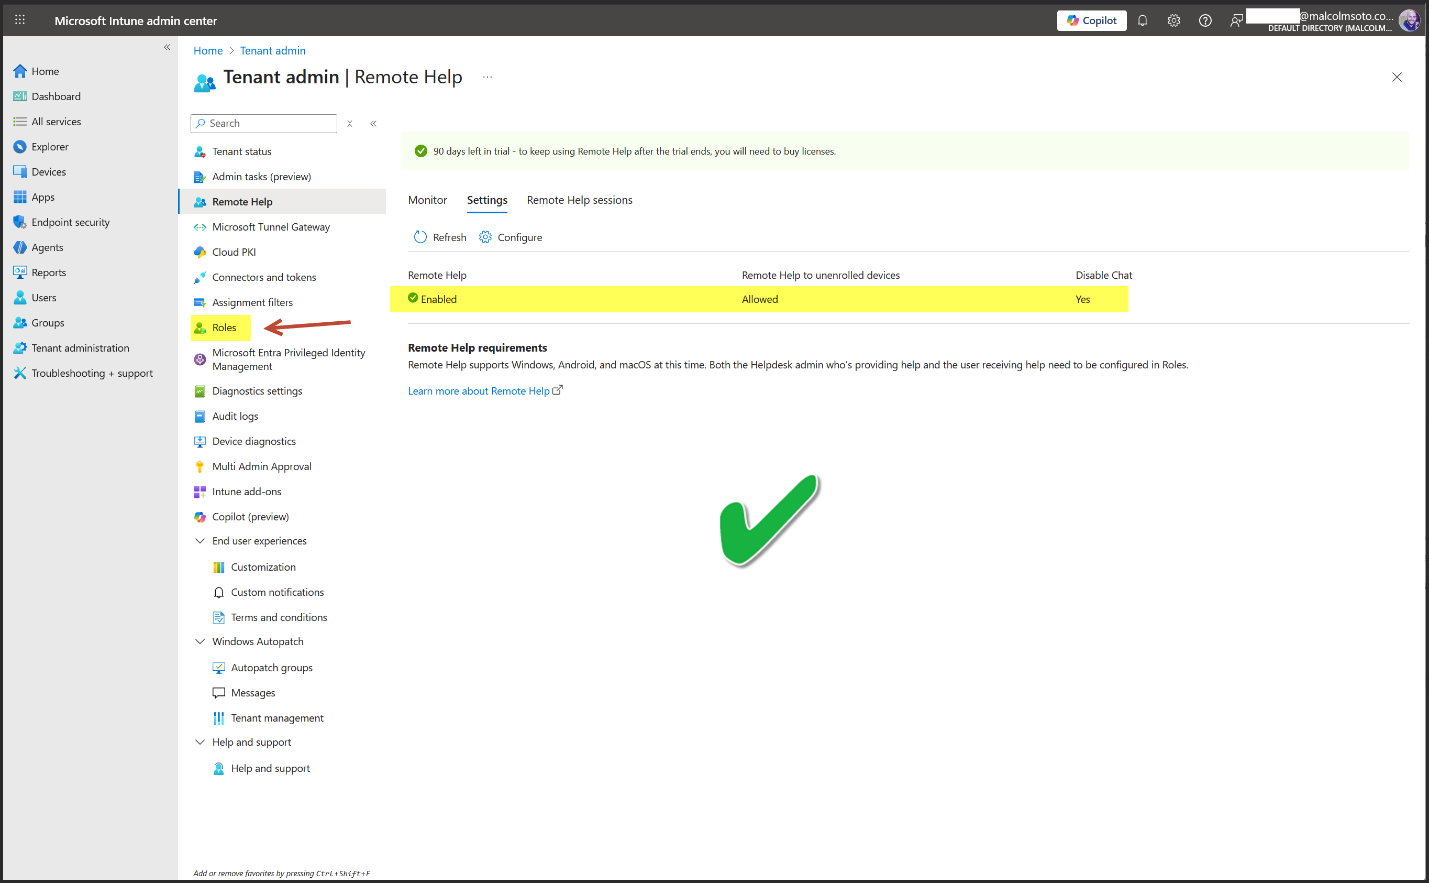Switch to the Monitor tab
This screenshot has width=1429, height=883.
[427, 200]
